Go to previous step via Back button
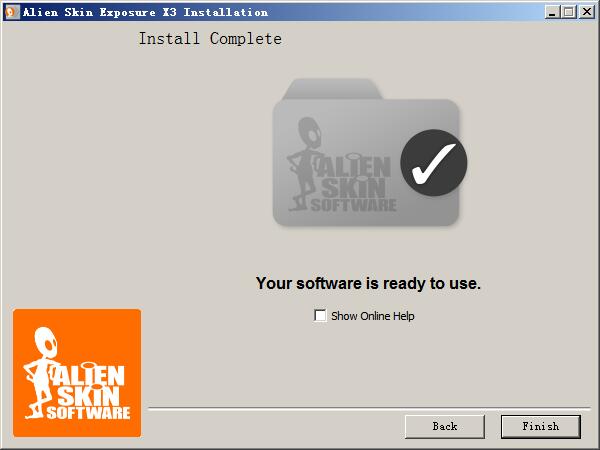Viewport: 600px width, 450px height. (x=445, y=426)
